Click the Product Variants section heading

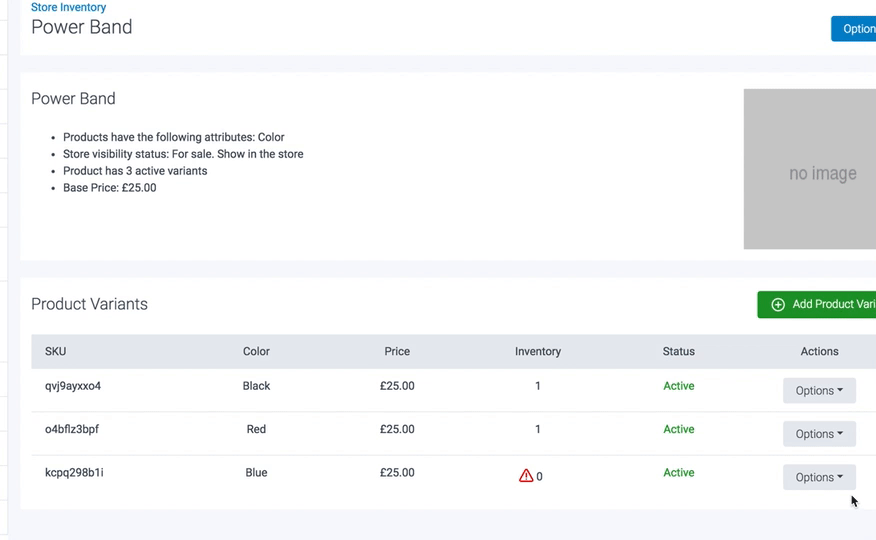[x=89, y=304]
